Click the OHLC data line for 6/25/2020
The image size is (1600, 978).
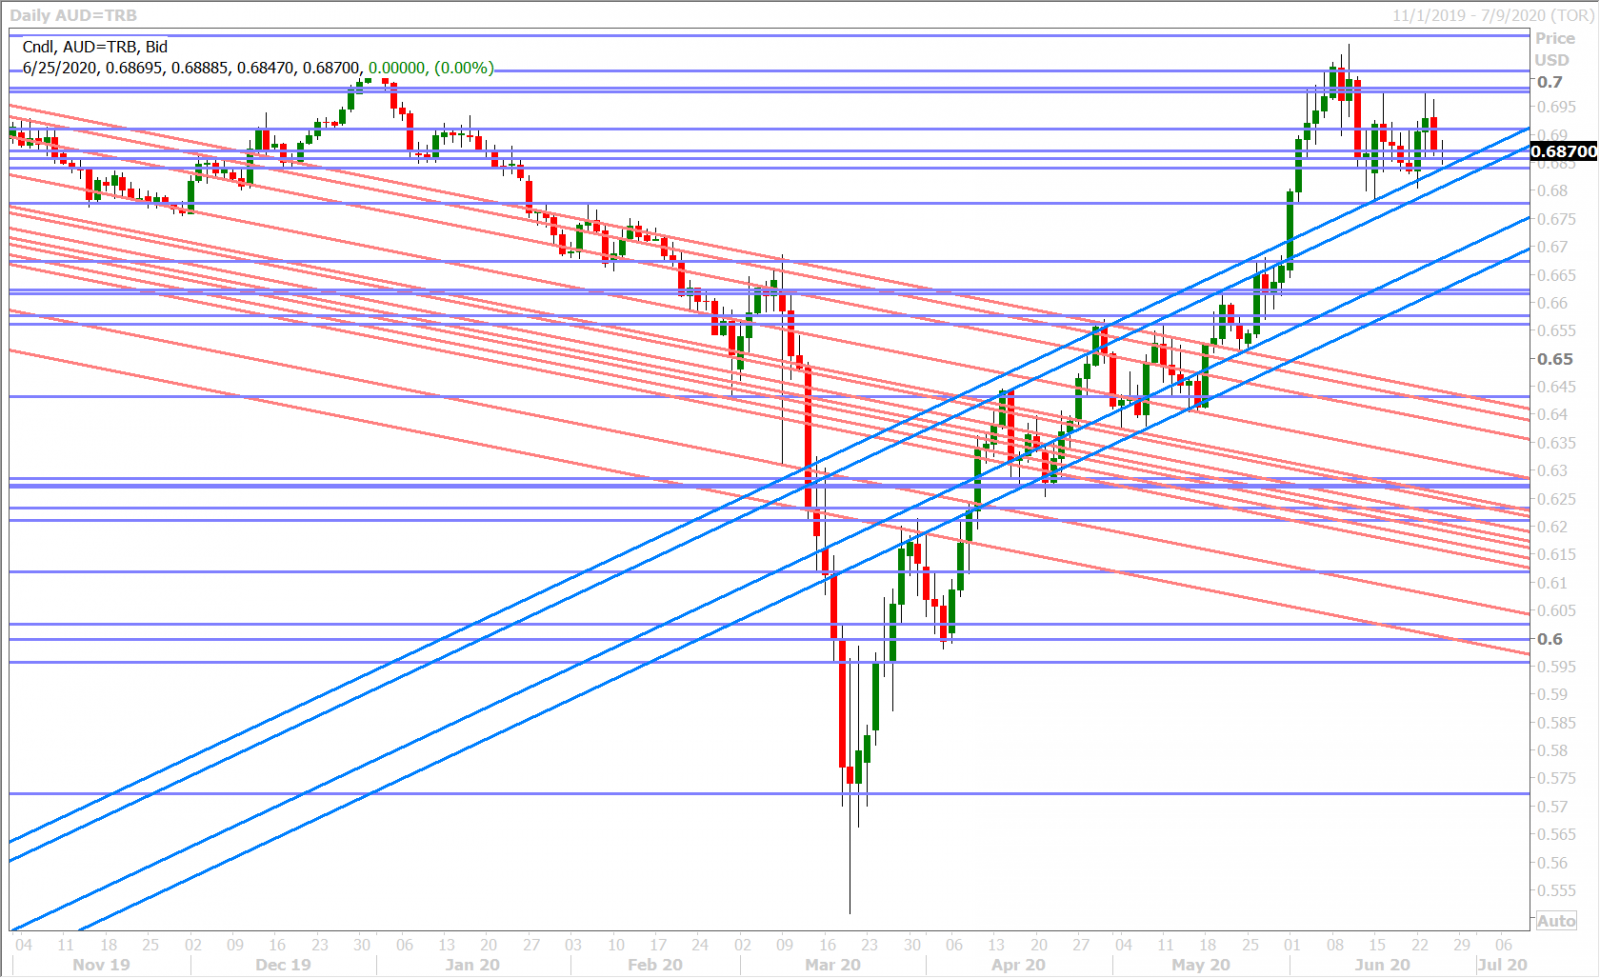click(258, 68)
